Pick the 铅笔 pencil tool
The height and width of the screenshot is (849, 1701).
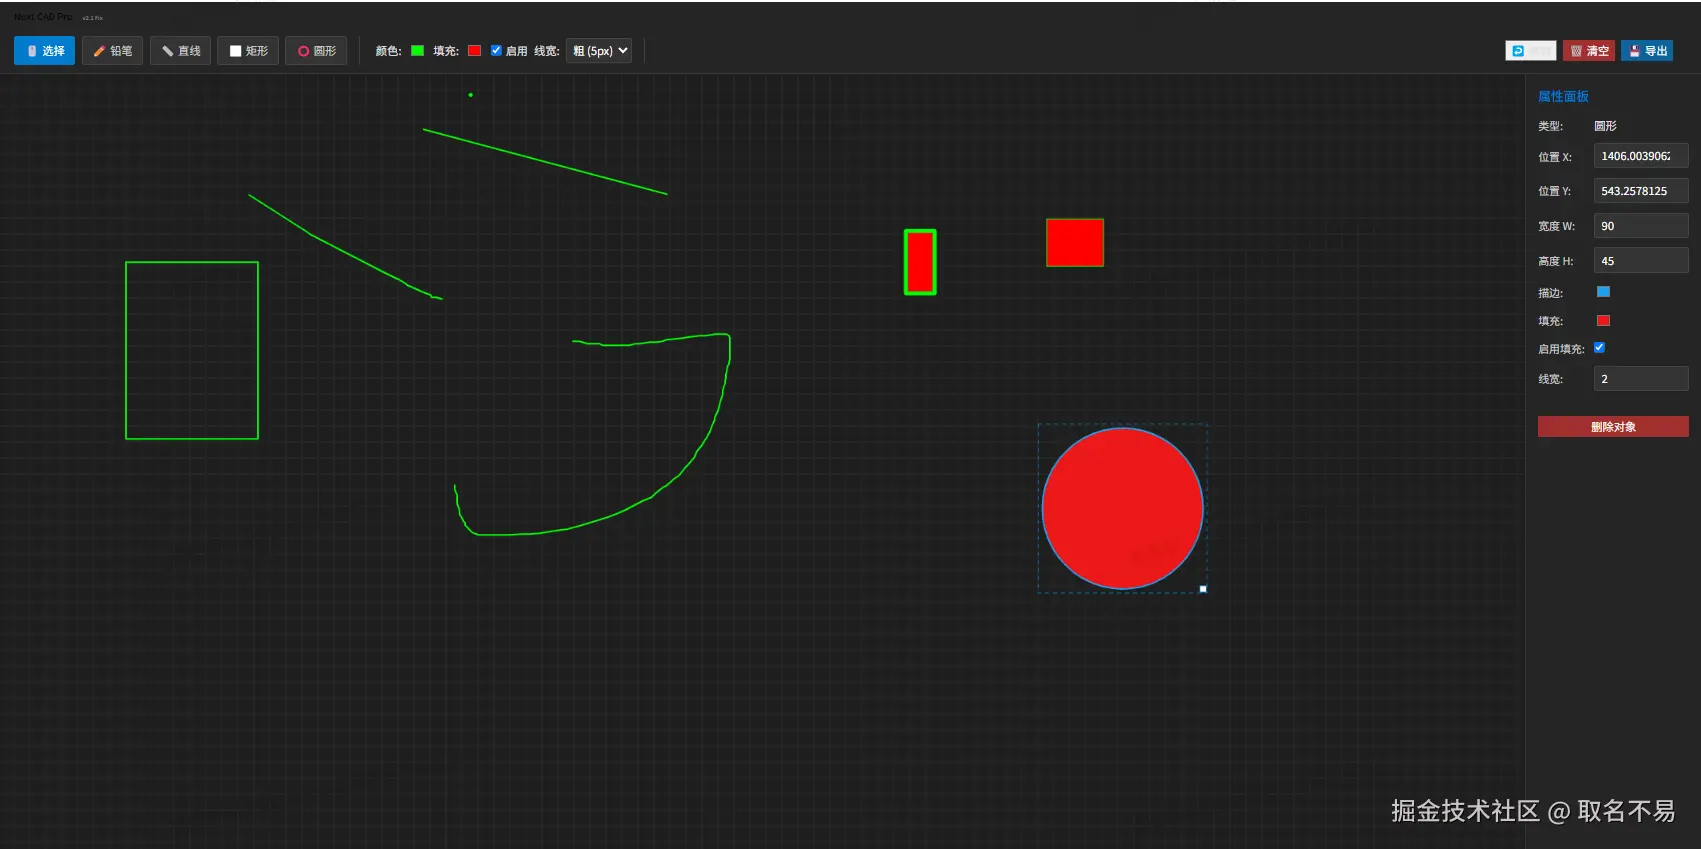pos(112,51)
